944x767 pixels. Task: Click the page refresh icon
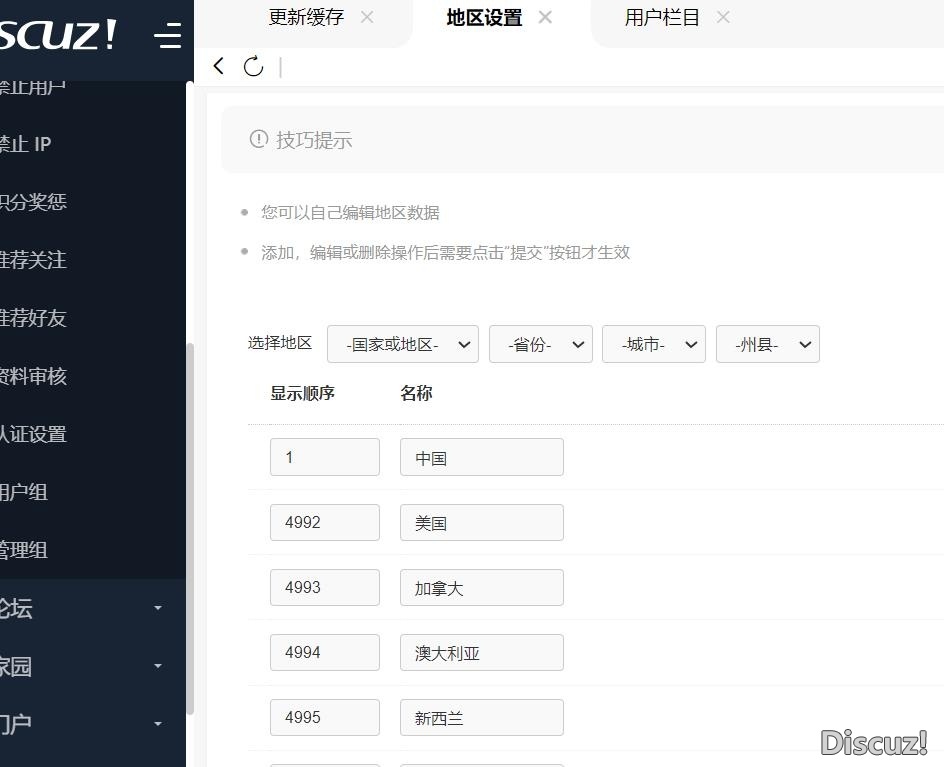click(x=253, y=66)
